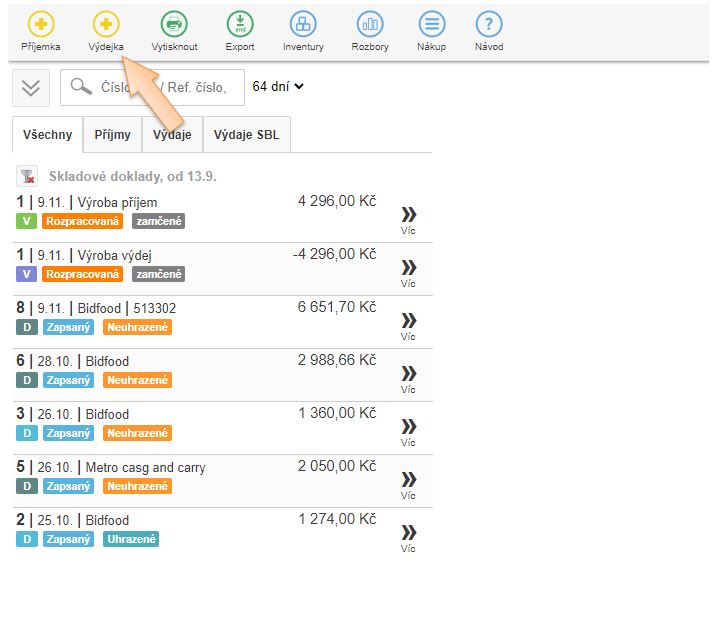Switch to the Příjmy tab

click(x=112, y=134)
